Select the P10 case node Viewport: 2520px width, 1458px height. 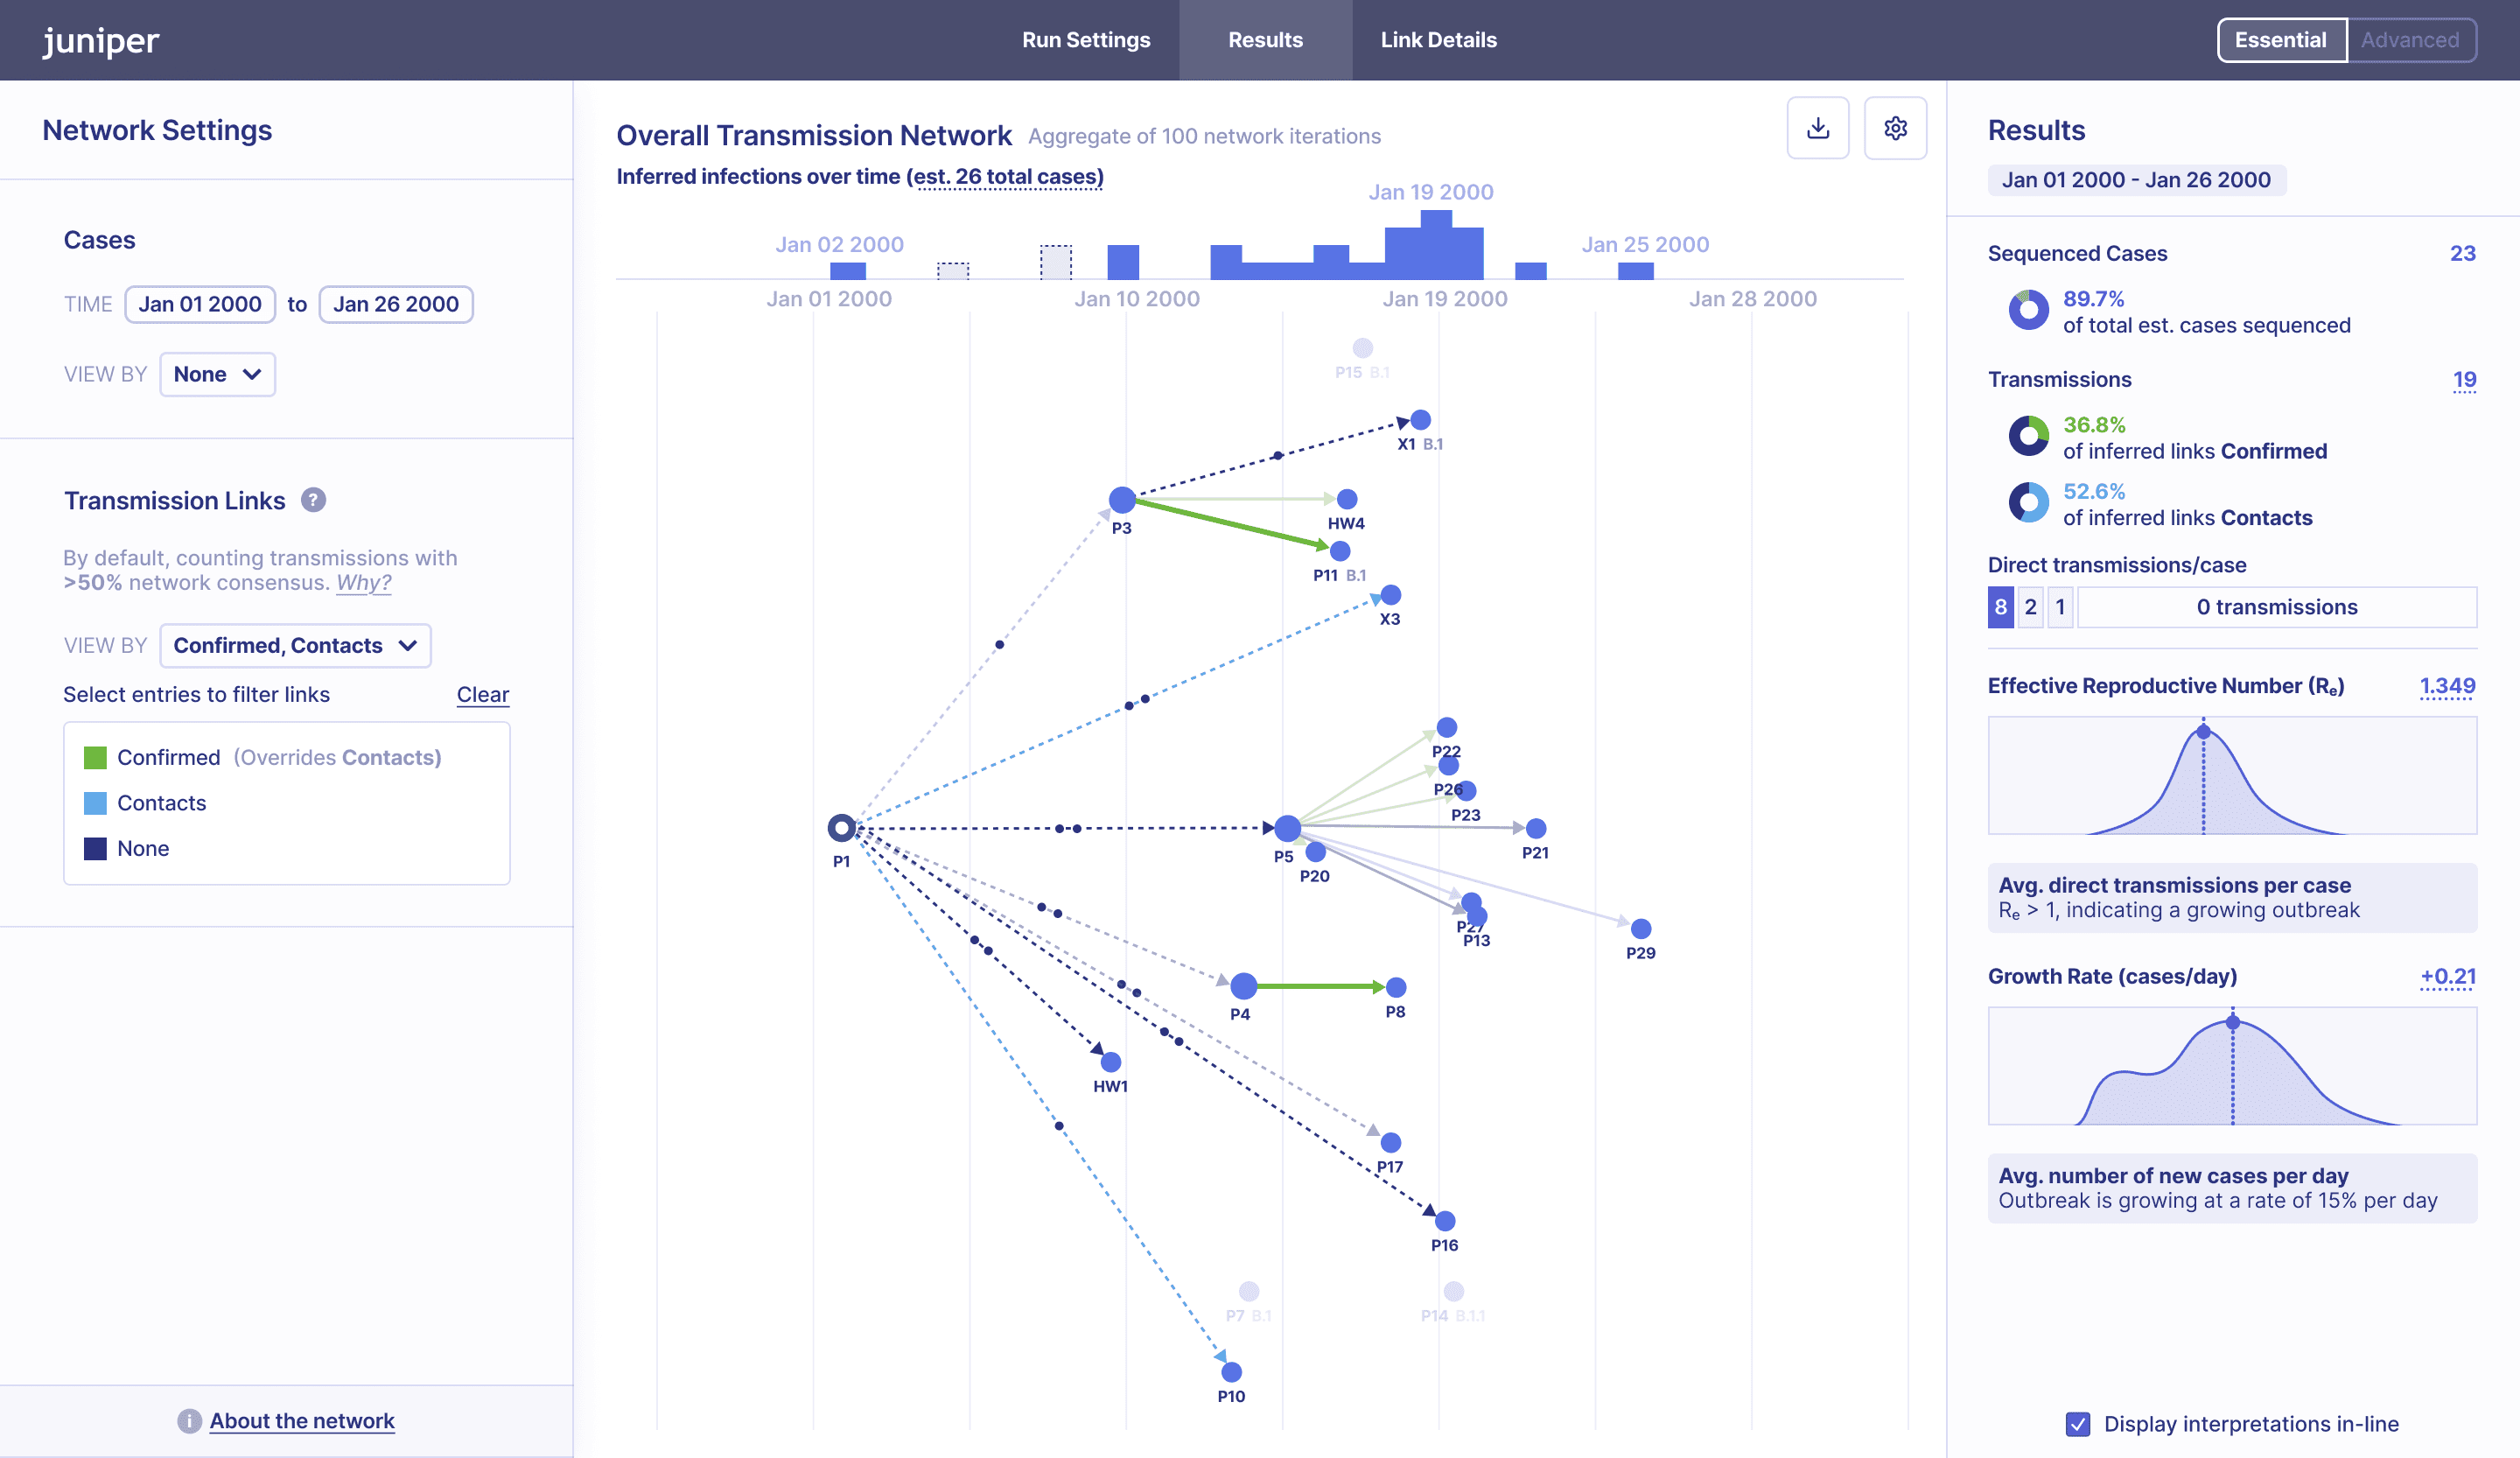[1231, 1372]
